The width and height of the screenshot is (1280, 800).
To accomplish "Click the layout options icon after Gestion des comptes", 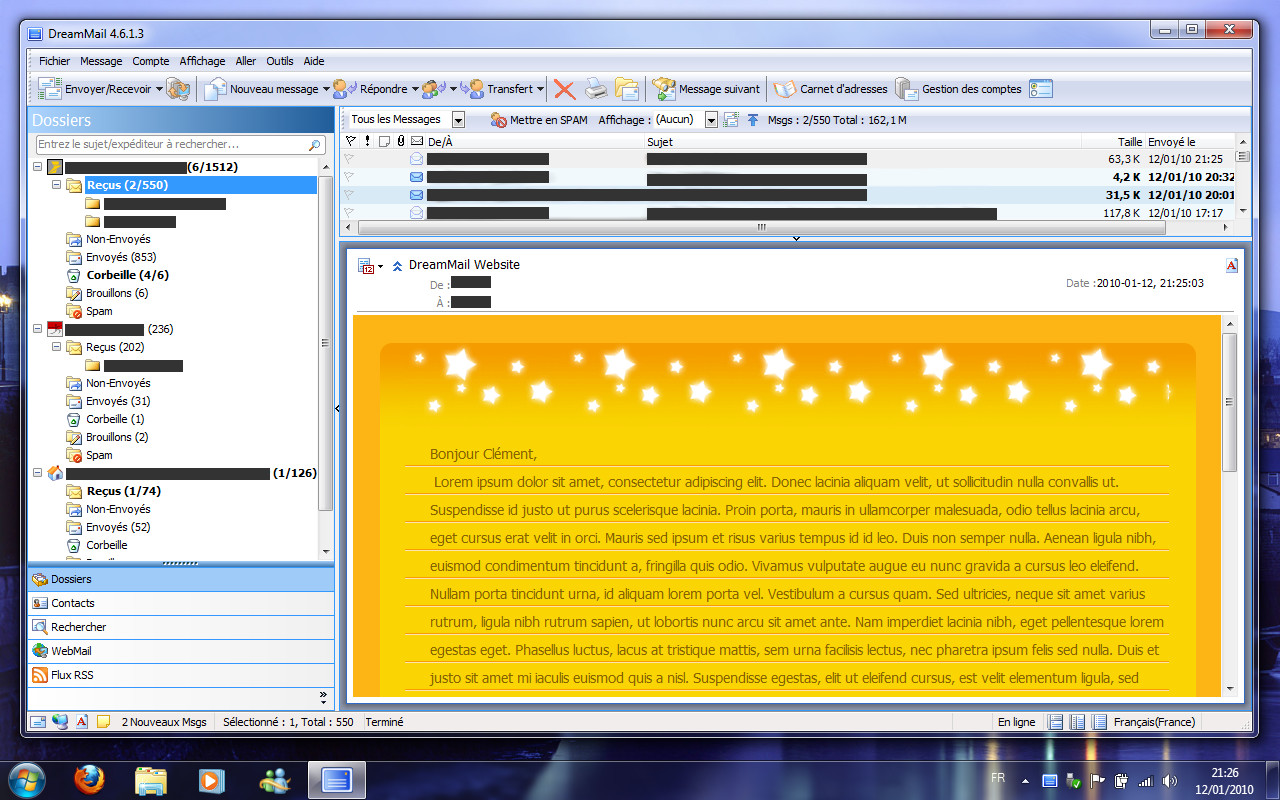I will pos(1041,89).
